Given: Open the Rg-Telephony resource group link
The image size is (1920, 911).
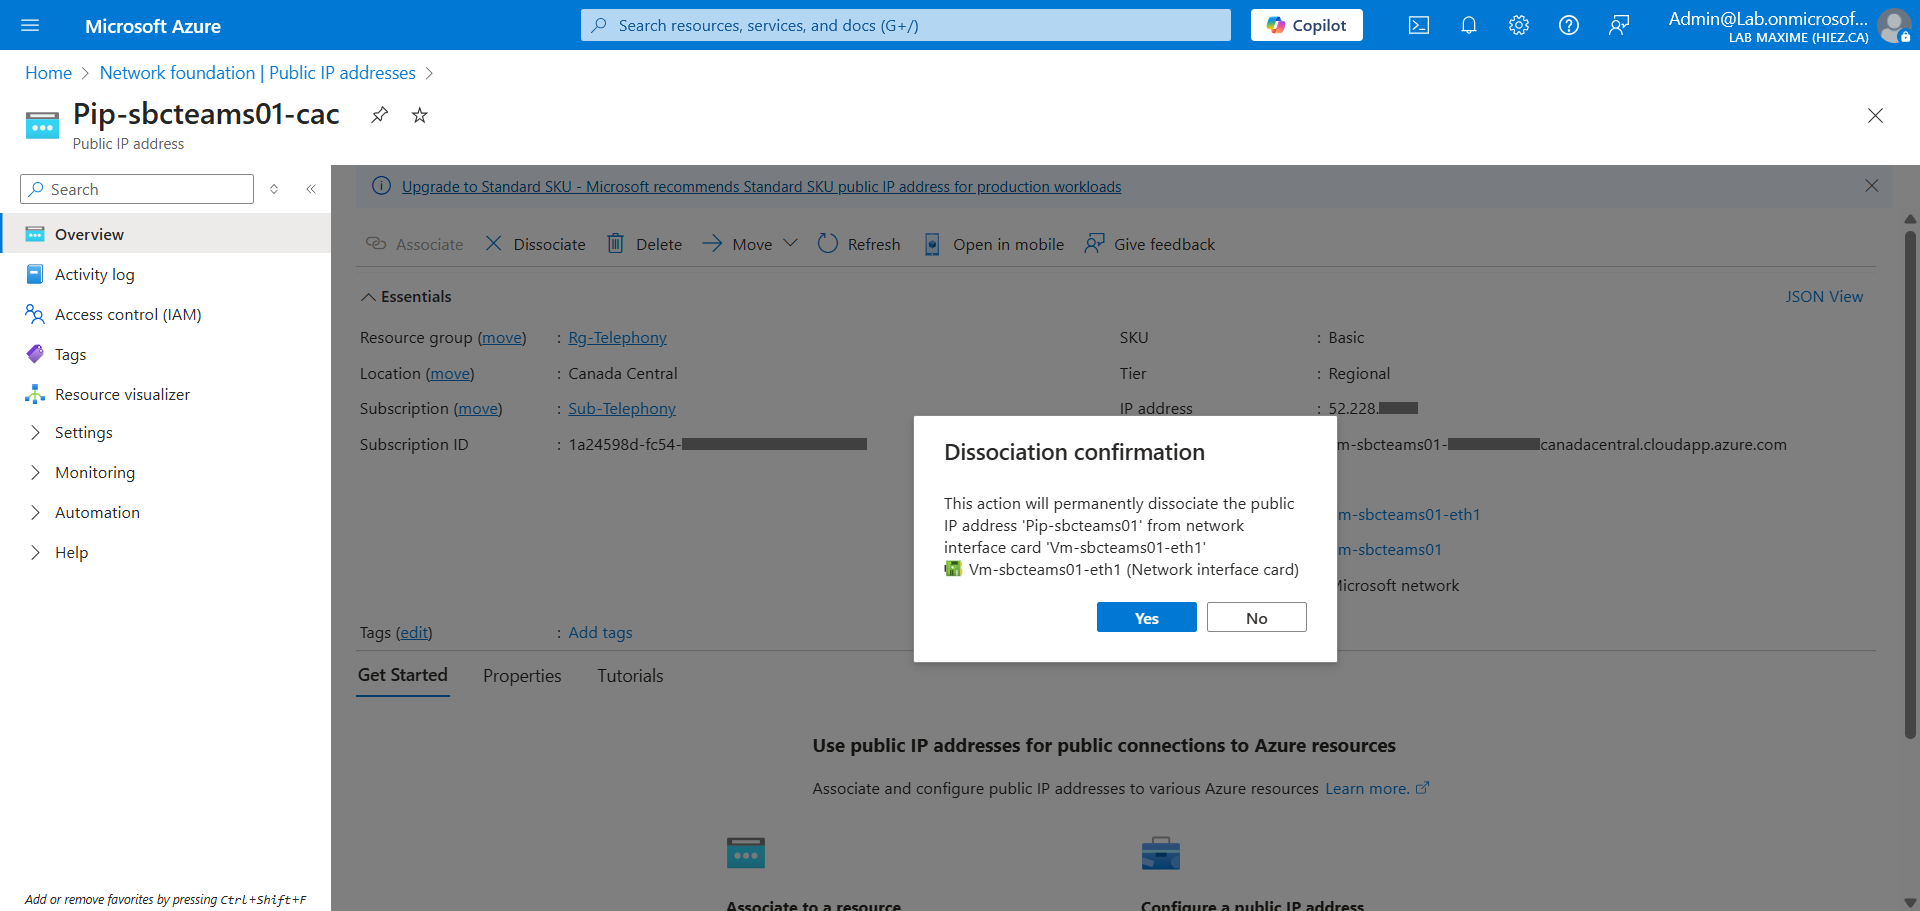Looking at the screenshot, I should click(617, 338).
